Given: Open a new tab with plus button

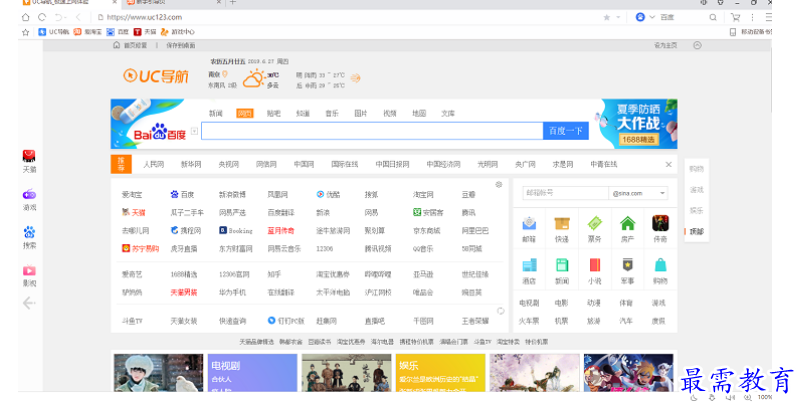Looking at the screenshot, I should tap(233, 3).
